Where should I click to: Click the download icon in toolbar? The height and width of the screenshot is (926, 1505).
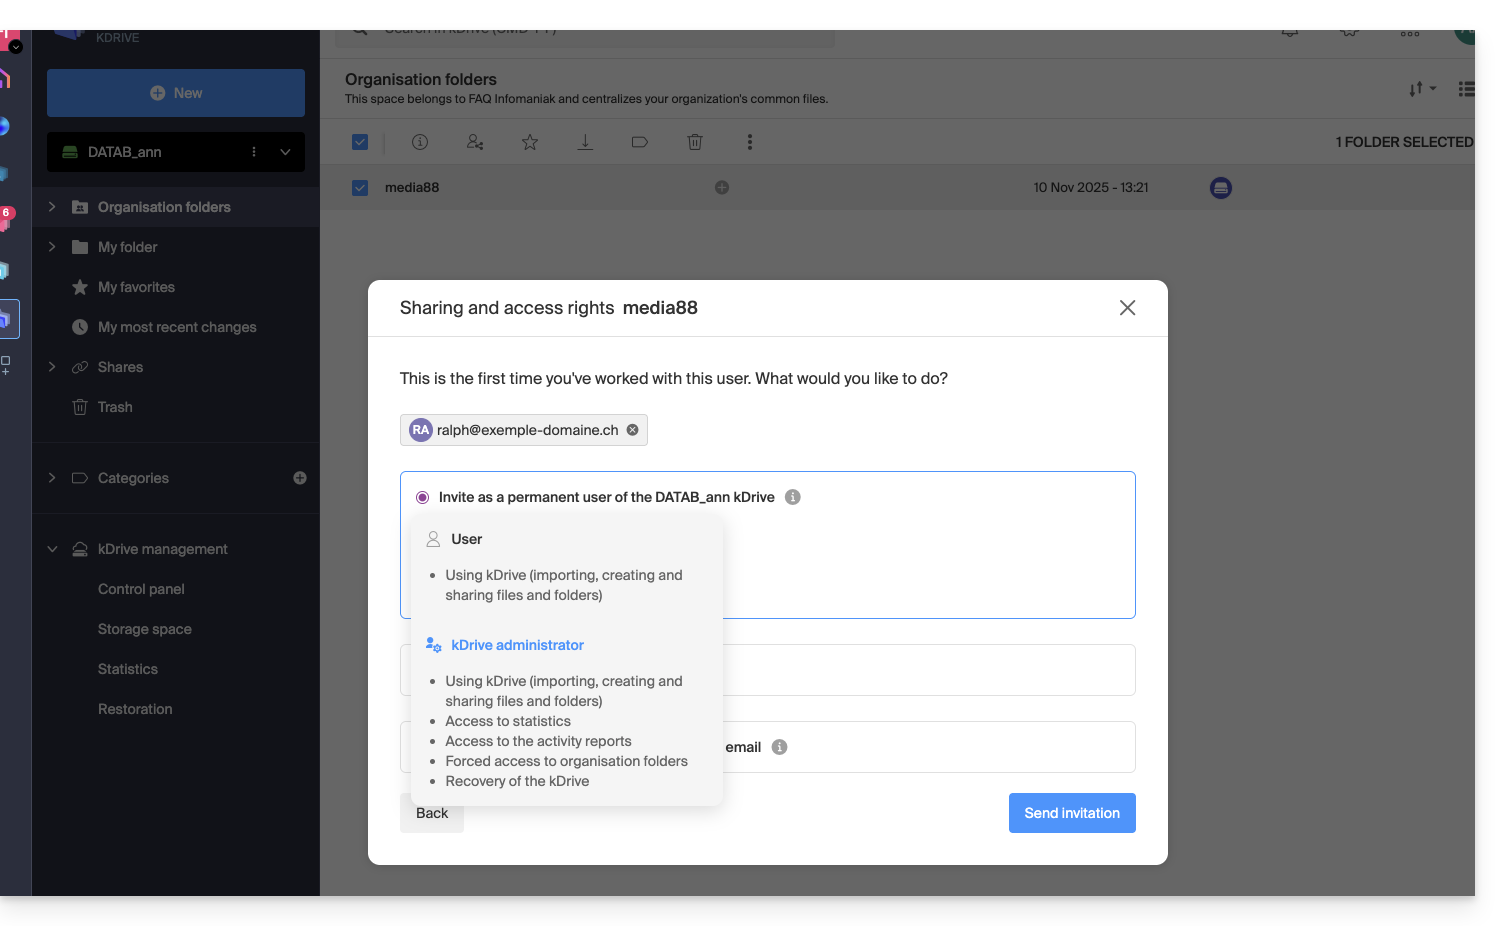pos(585,142)
